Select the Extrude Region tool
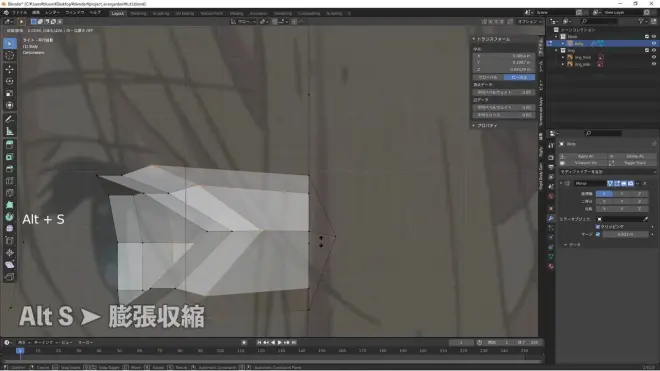Screen dimensions: 660x371 (10, 145)
